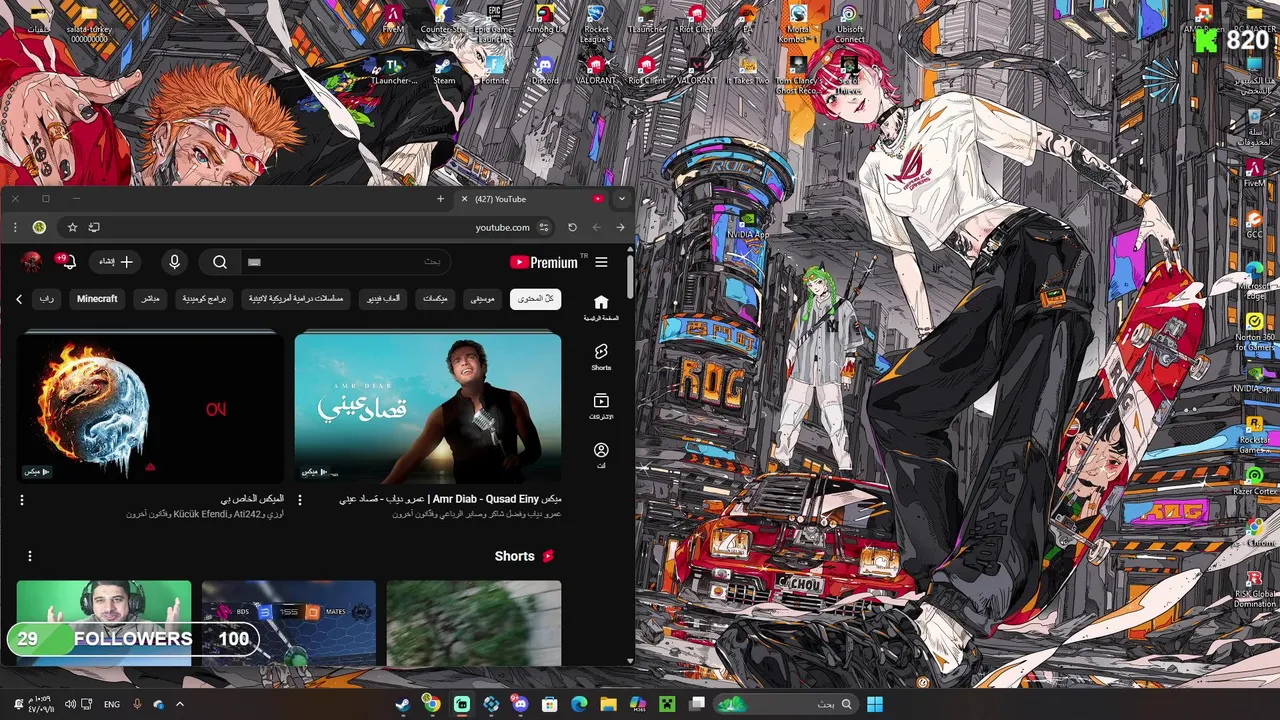Click the 'الميكس الخاص بي' video title

click(x=252, y=499)
